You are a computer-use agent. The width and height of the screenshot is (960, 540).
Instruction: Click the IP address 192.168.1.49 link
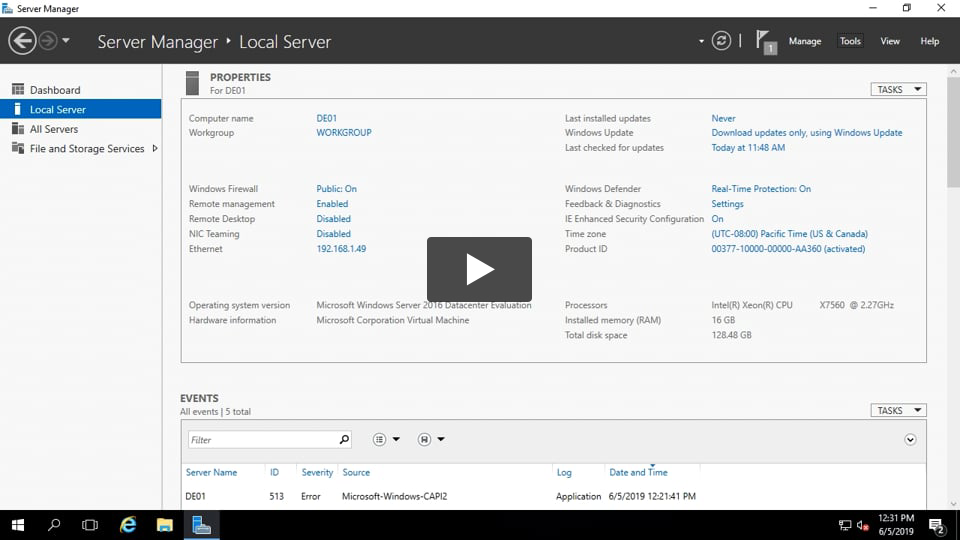tap(341, 249)
